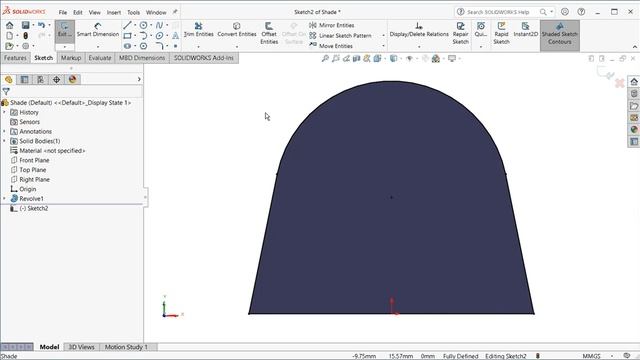
Task: Click the Rebuild traffic light icon
Action: 25,36
